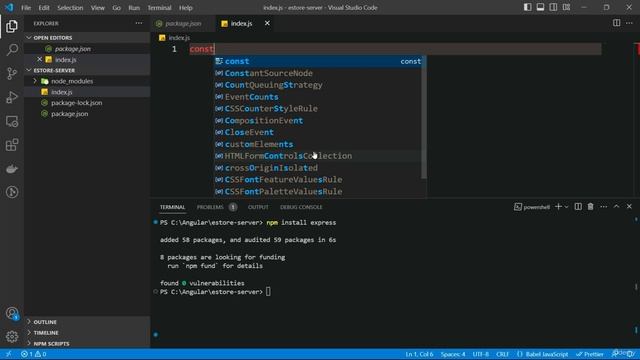Open the Manage settings gear
640x360 pixels.
pyautogui.click(x=12, y=336)
